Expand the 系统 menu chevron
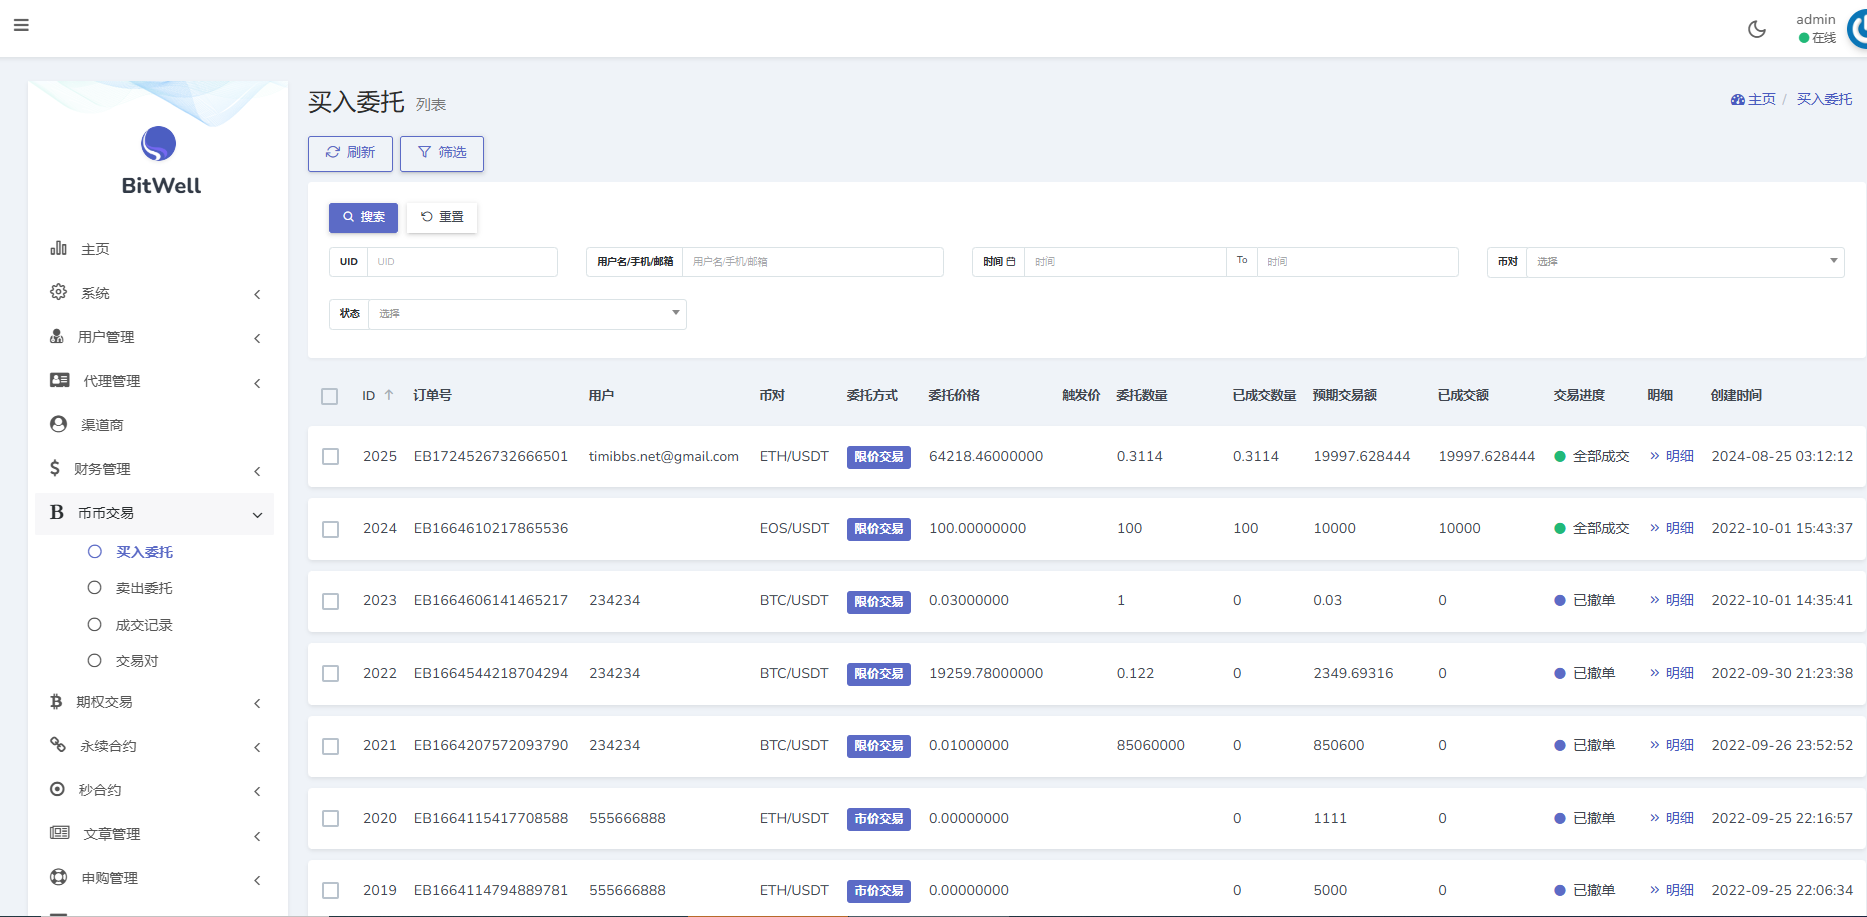The width and height of the screenshot is (1867, 917). pyautogui.click(x=257, y=294)
